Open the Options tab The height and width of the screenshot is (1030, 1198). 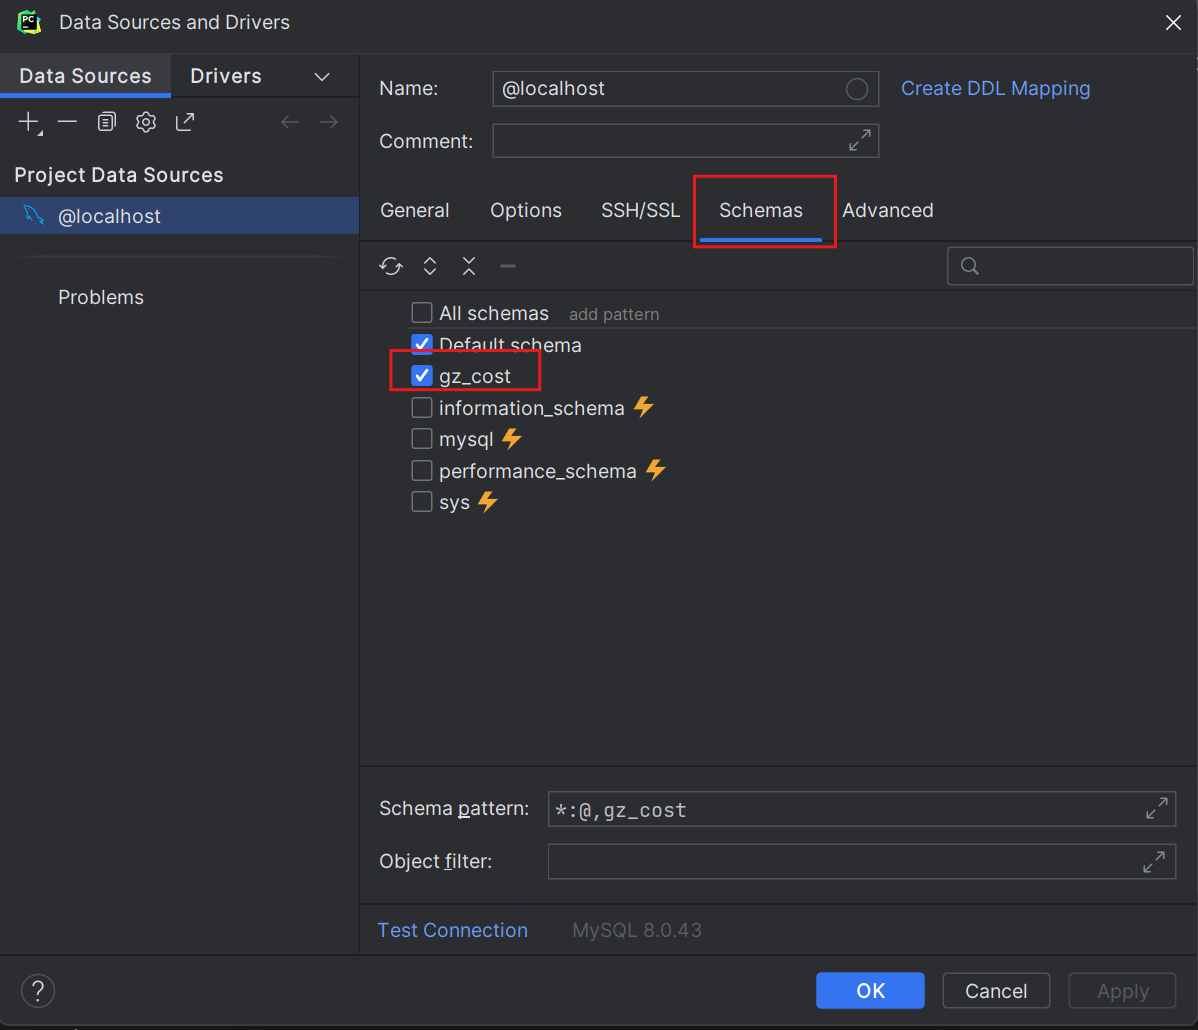click(x=526, y=210)
